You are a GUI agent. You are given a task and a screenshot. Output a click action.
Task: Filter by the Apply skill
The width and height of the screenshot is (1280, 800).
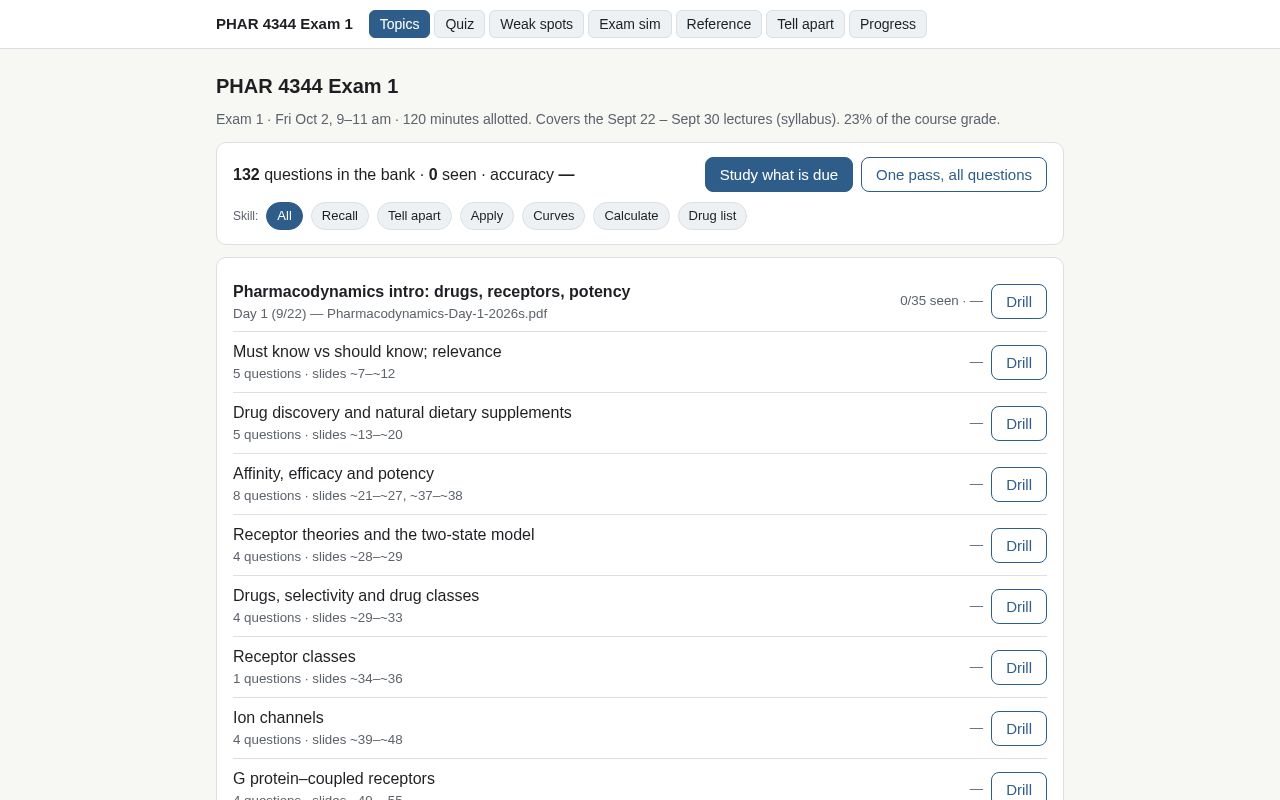487,216
